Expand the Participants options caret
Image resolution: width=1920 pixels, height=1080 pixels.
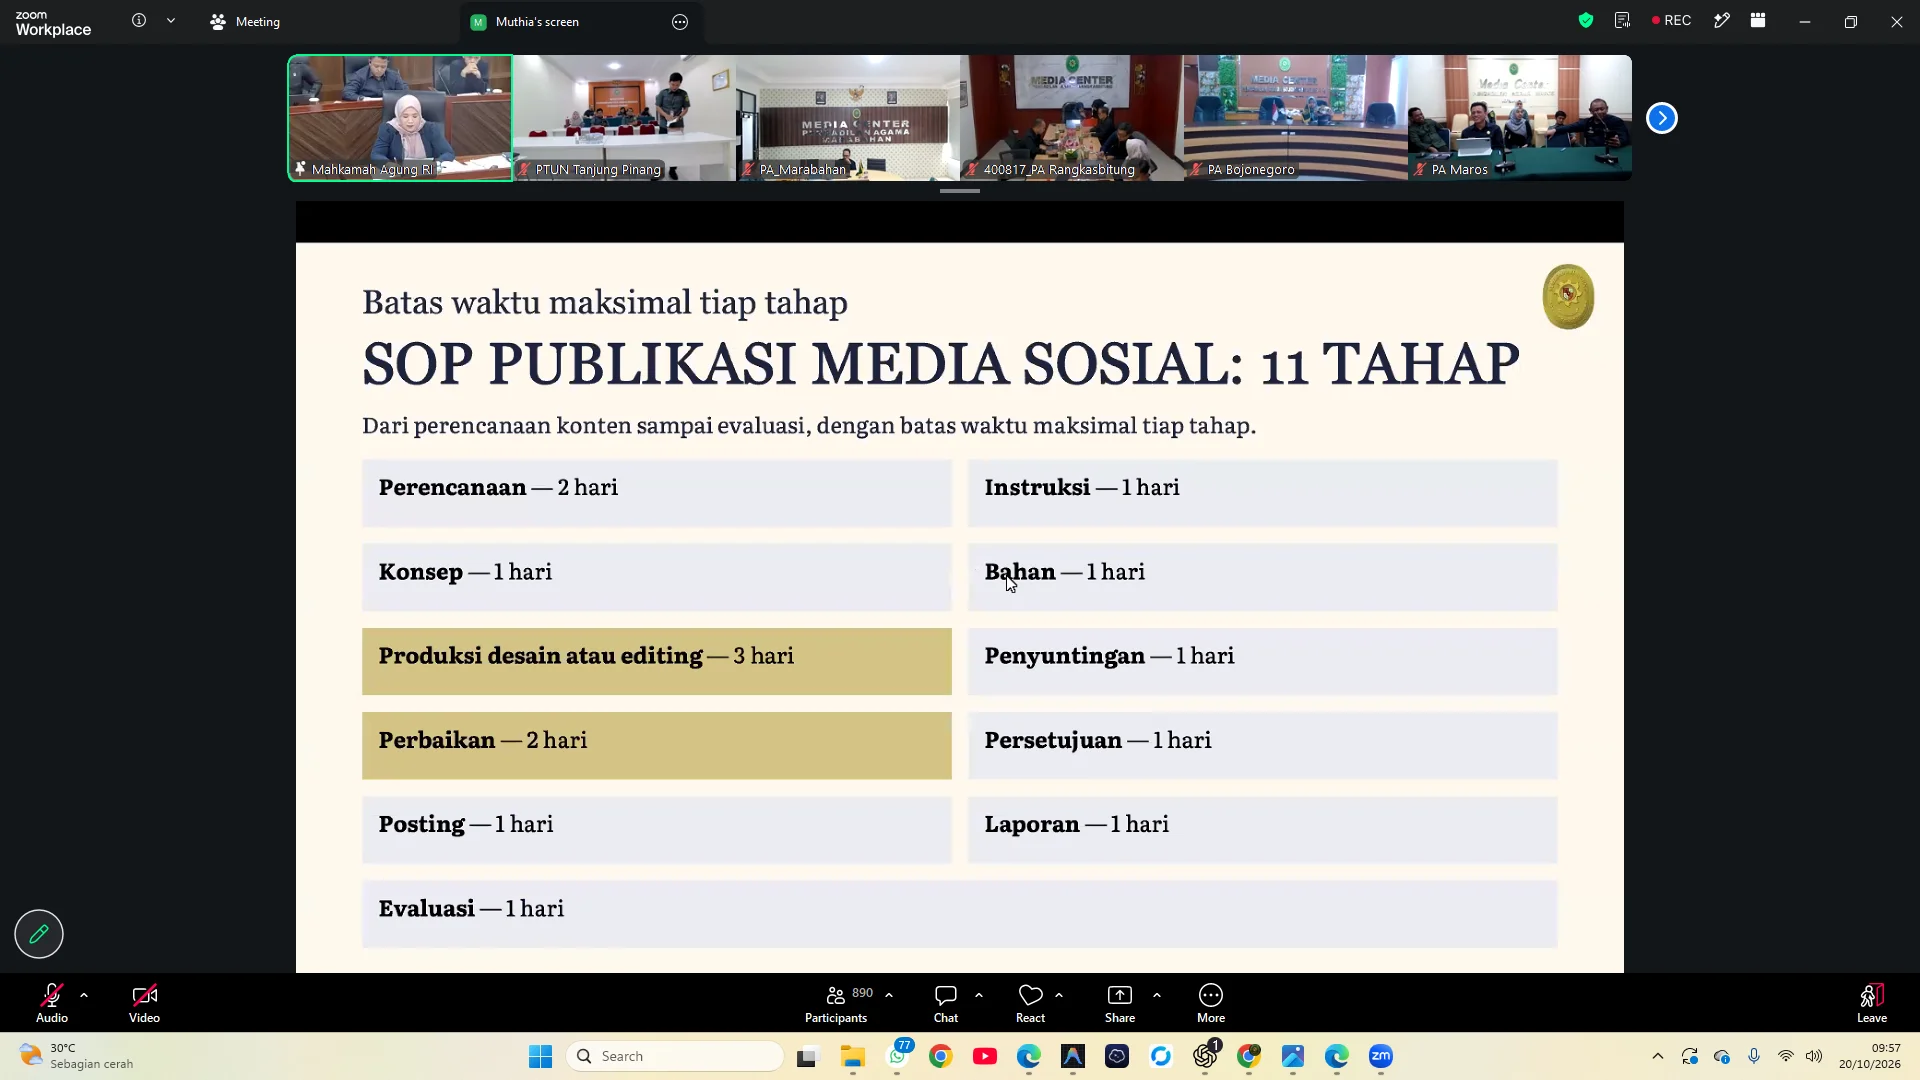[x=889, y=995]
